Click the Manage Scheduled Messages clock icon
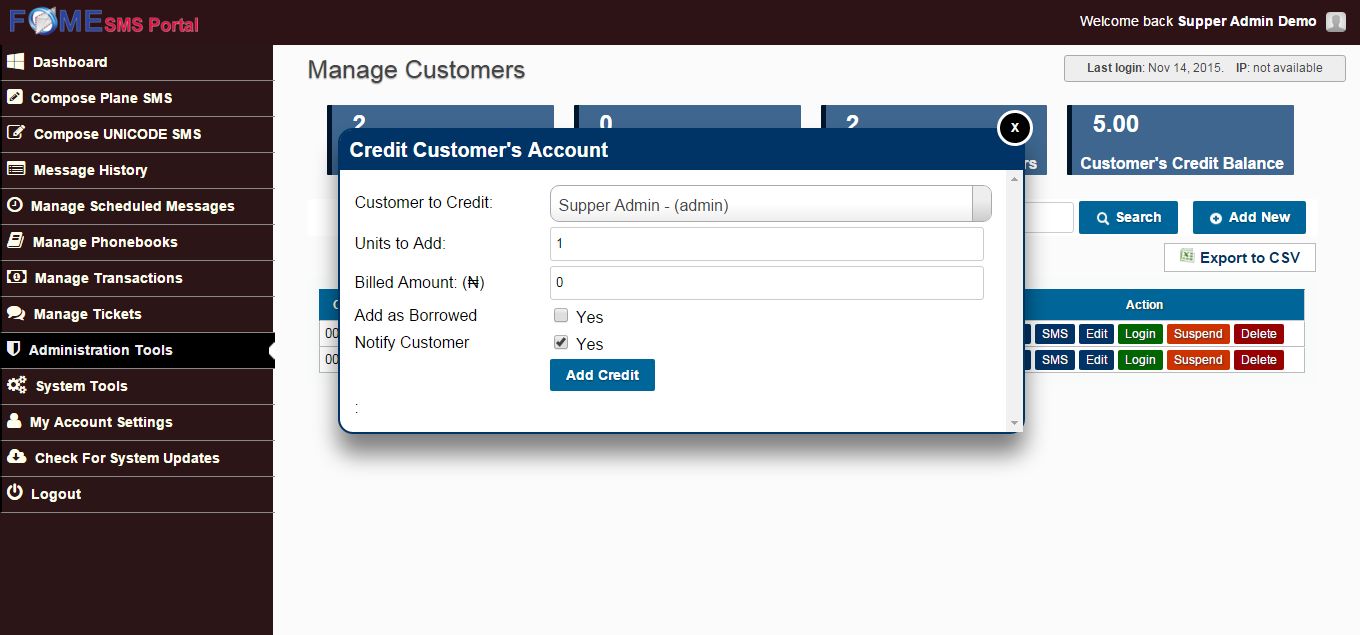This screenshot has height=635, width=1360. [15, 206]
